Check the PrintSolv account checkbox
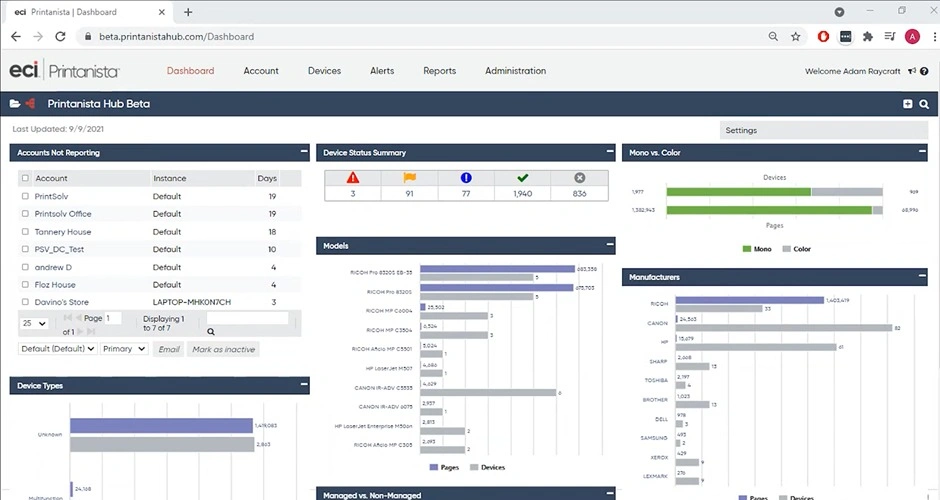The height and width of the screenshot is (500, 940). pos(25,196)
